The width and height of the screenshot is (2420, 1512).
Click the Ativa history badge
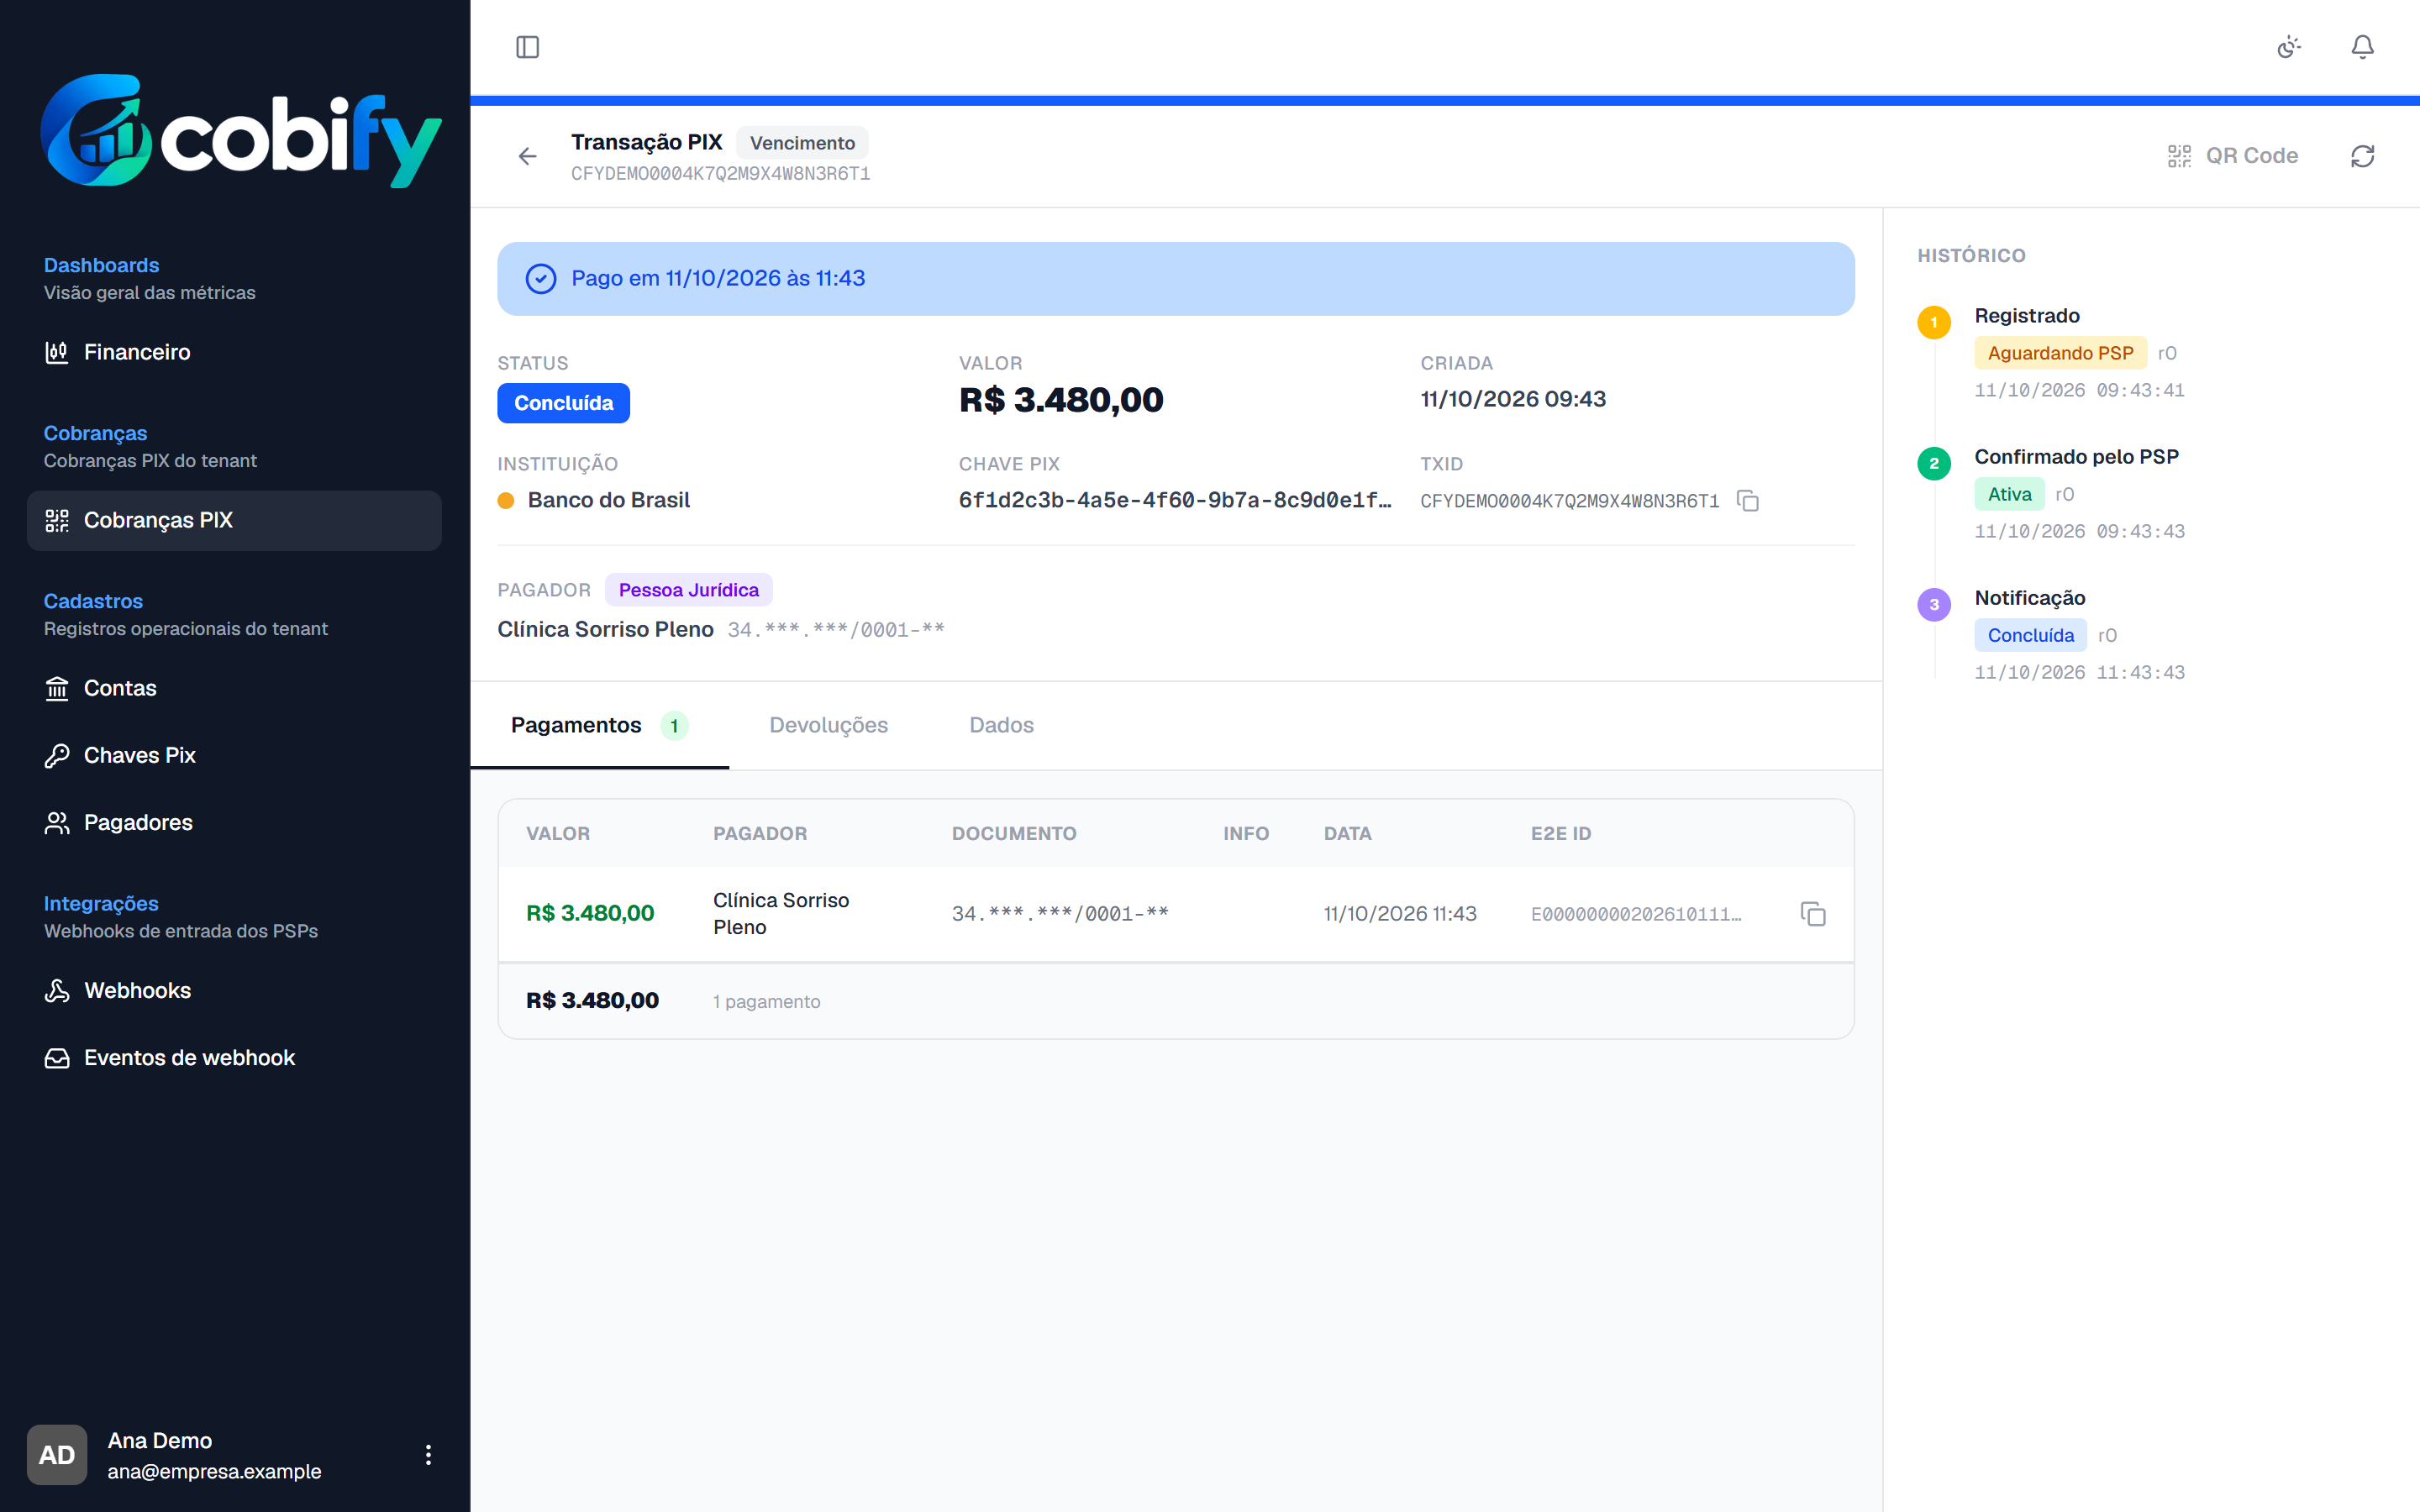click(x=2009, y=494)
